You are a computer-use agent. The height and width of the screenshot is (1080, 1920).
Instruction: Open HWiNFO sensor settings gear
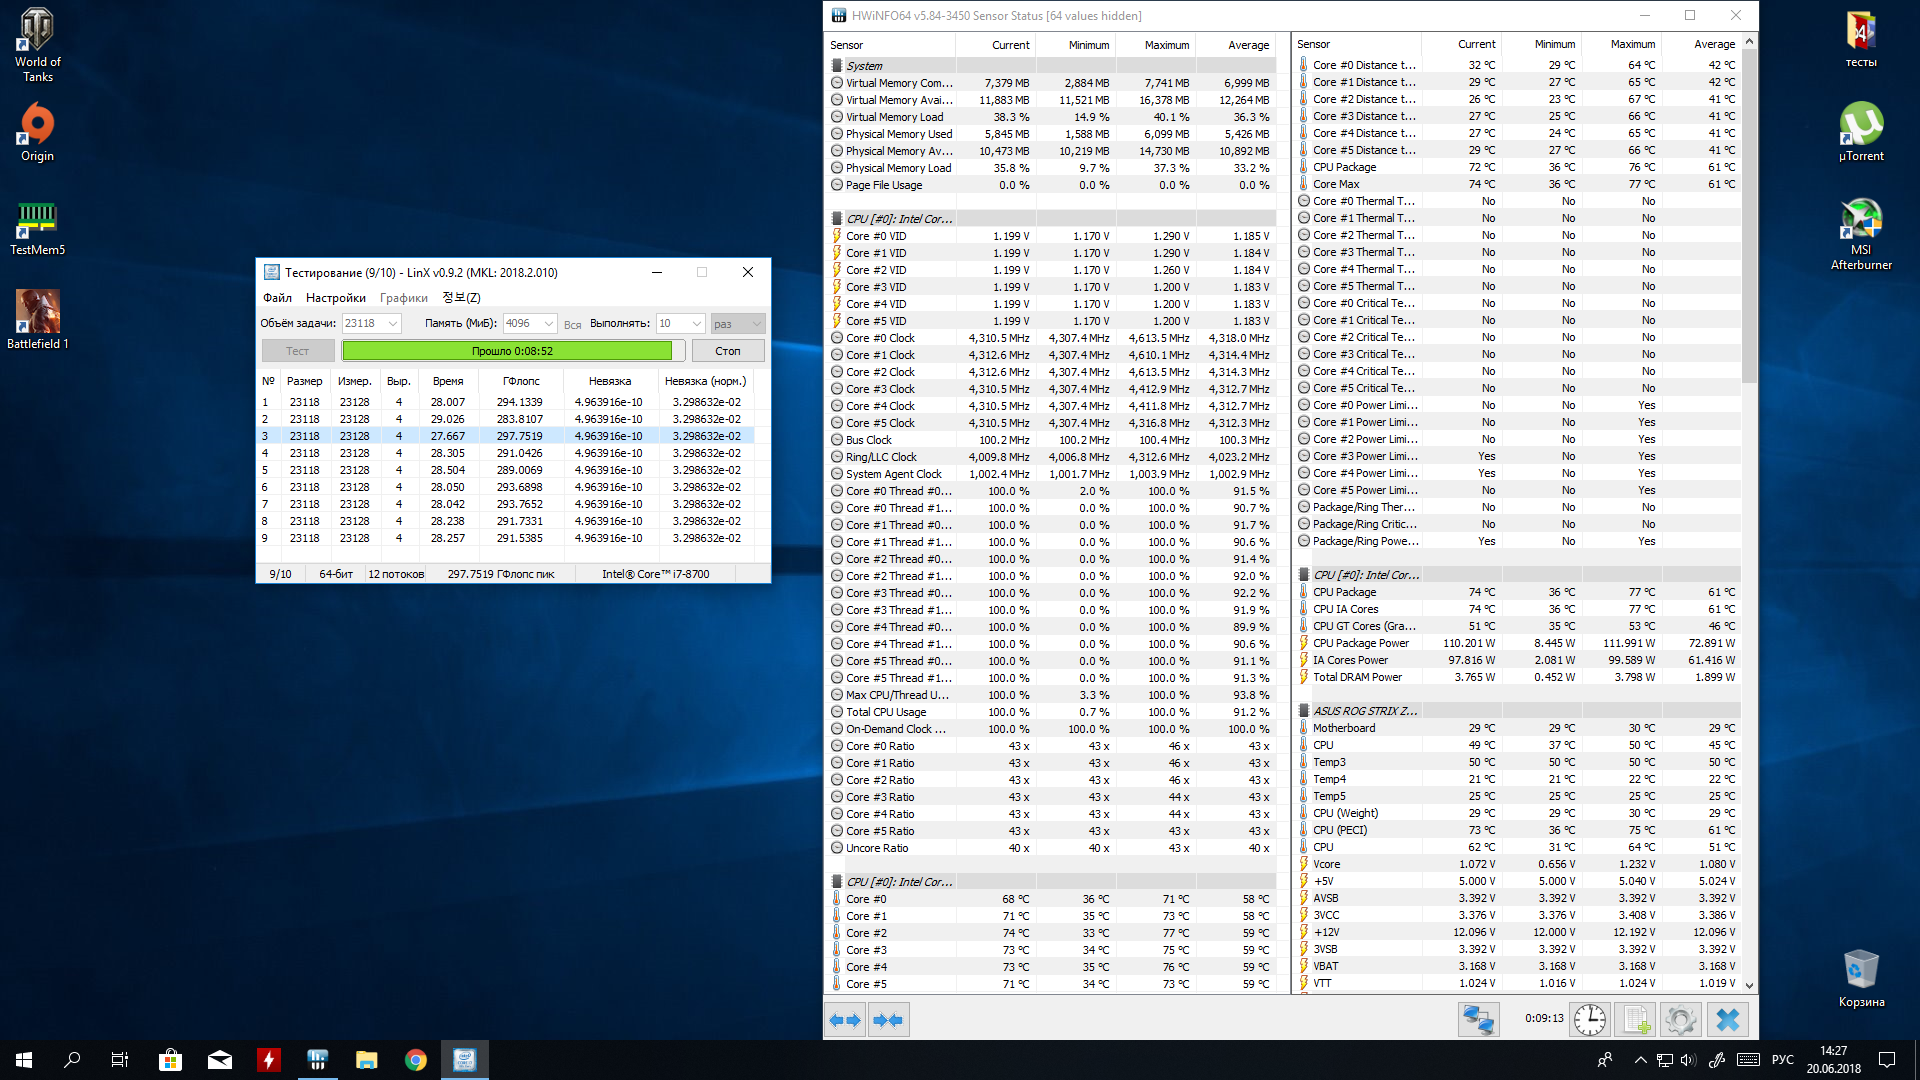(1681, 1020)
